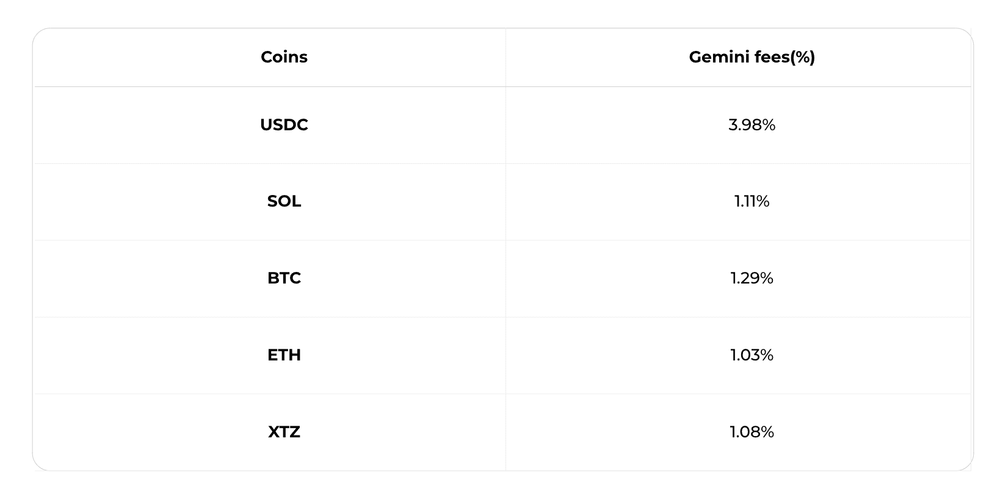Click the Coins column header
This screenshot has width=1000, height=484.
284,57
